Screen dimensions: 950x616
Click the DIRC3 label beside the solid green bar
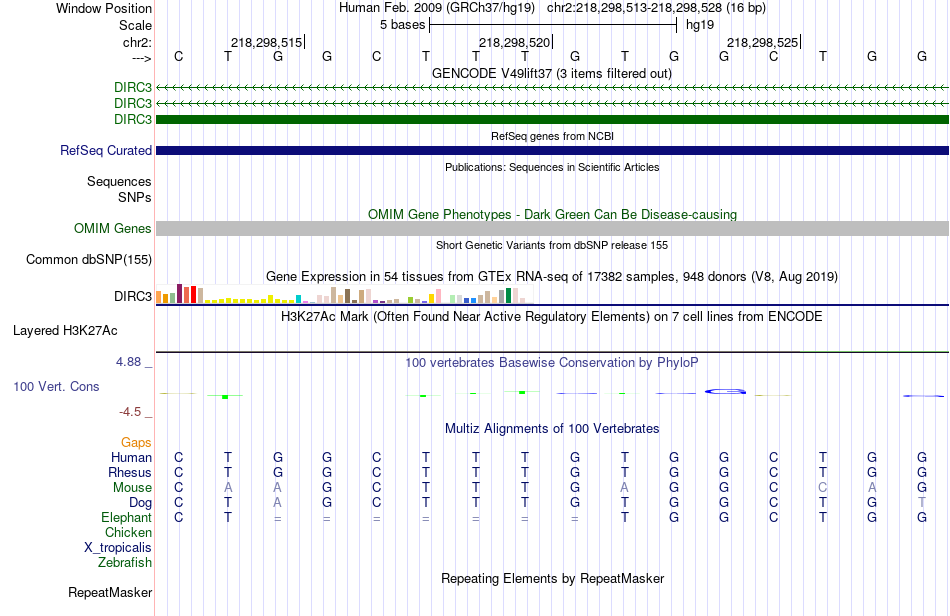click(133, 119)
